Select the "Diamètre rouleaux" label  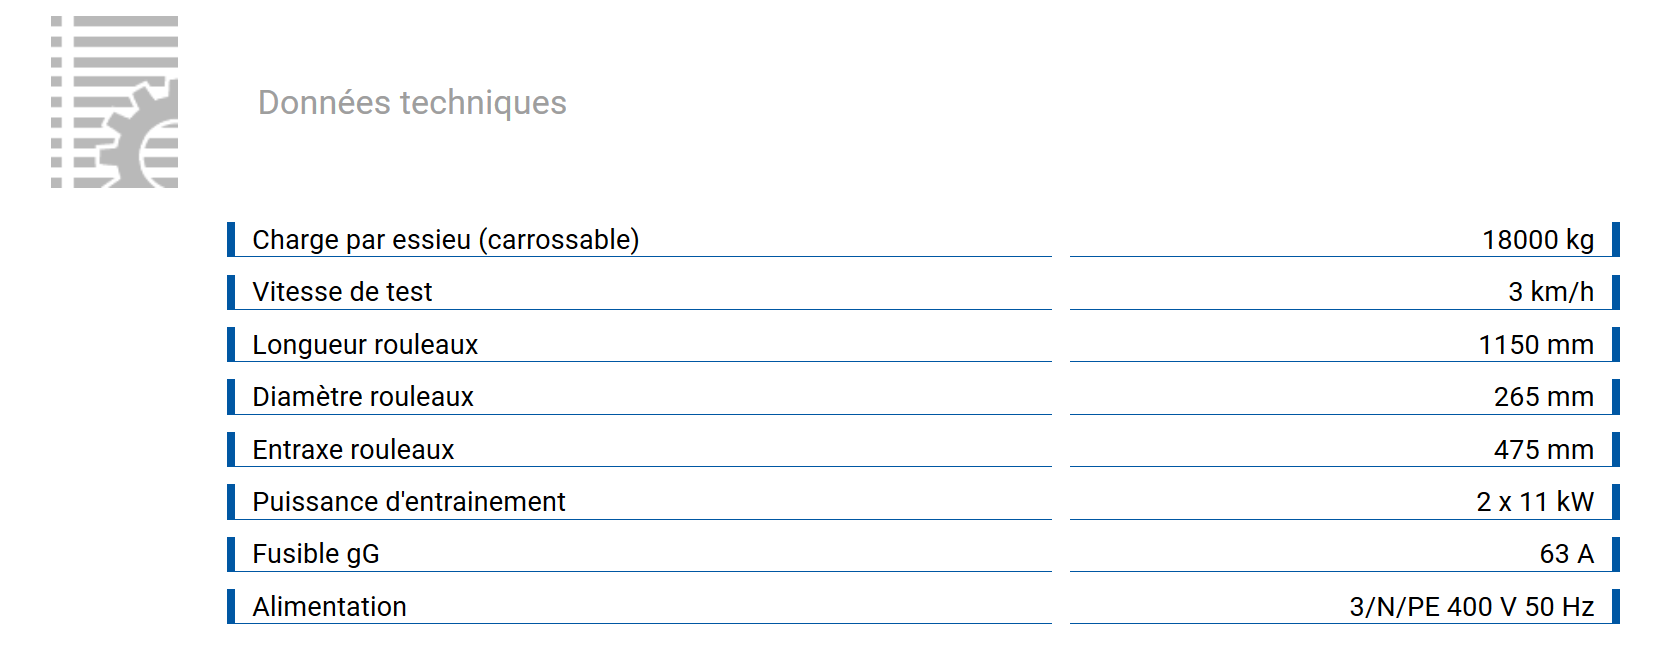(x=363, y=397)
